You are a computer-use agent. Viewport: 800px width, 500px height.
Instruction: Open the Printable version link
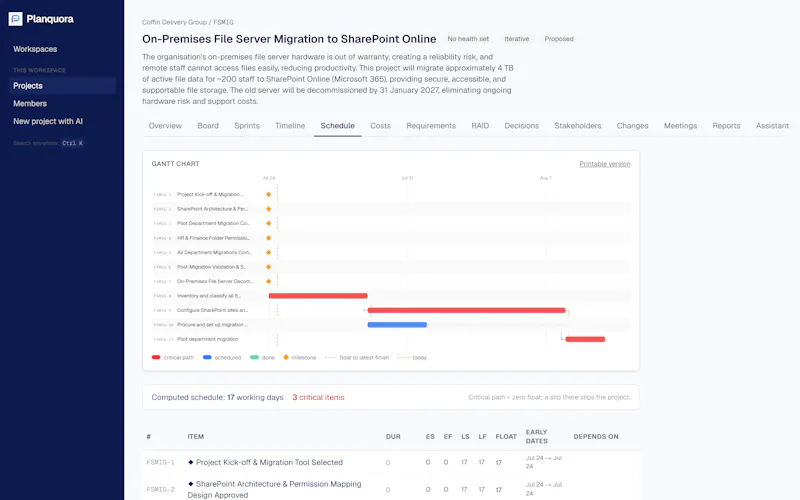(605, 164)
